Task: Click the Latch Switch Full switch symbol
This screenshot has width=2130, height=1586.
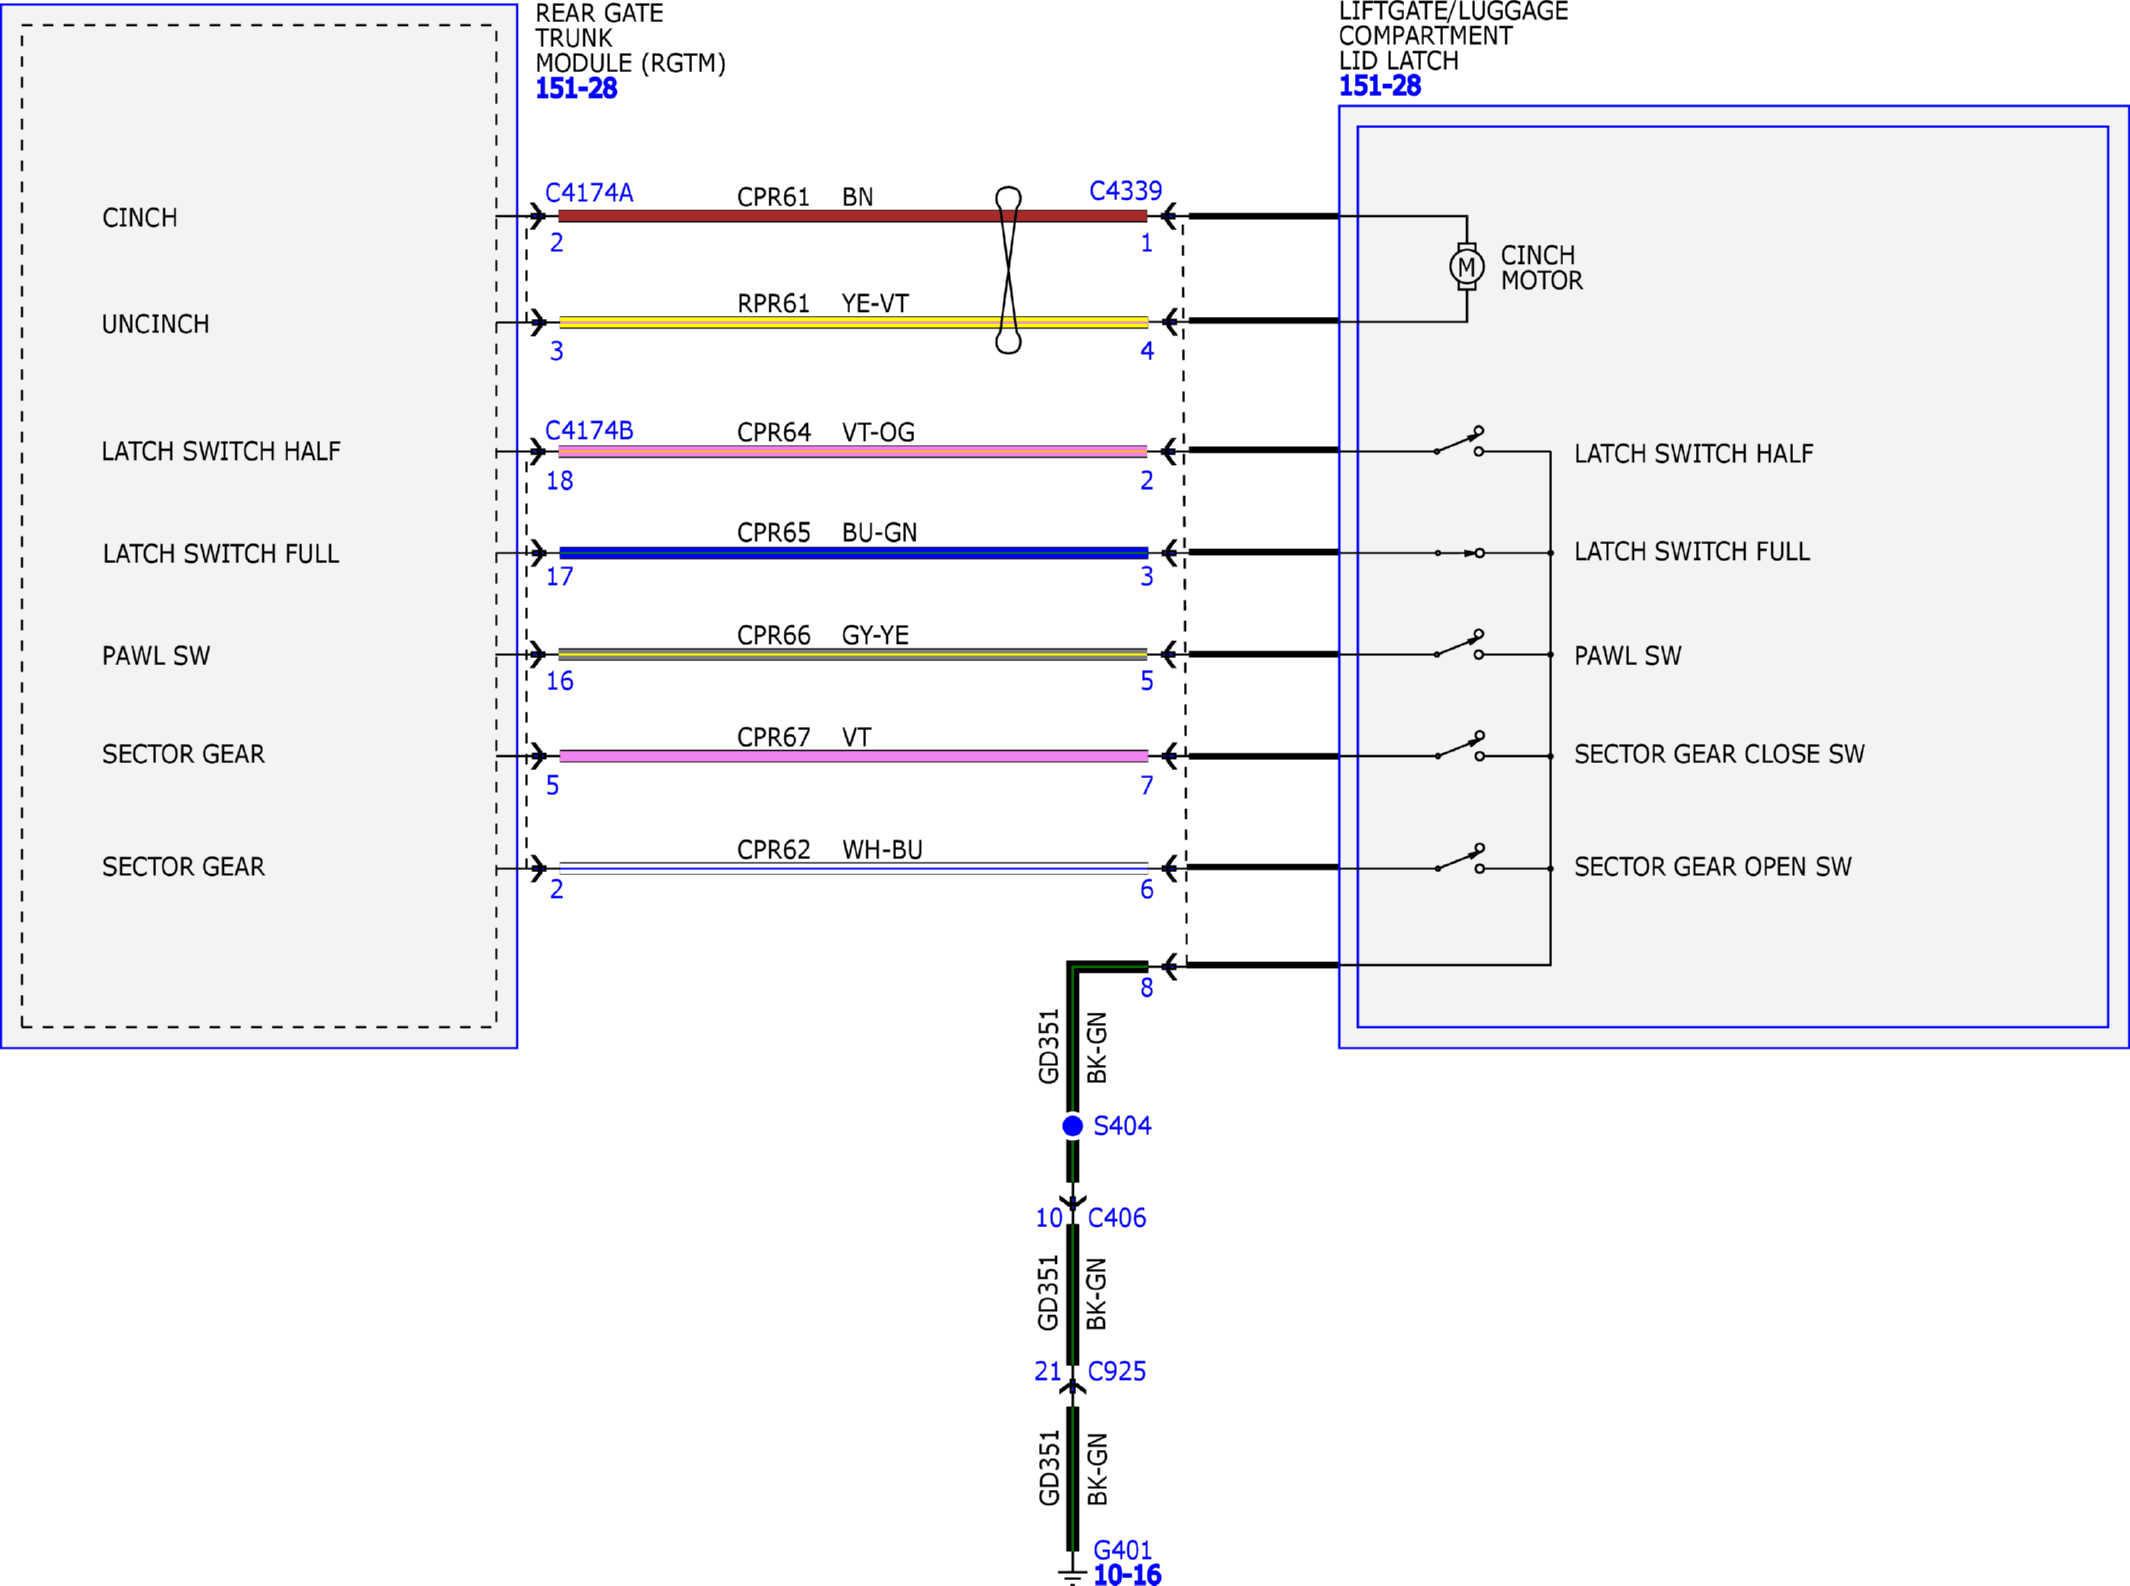Action: 1460,553
